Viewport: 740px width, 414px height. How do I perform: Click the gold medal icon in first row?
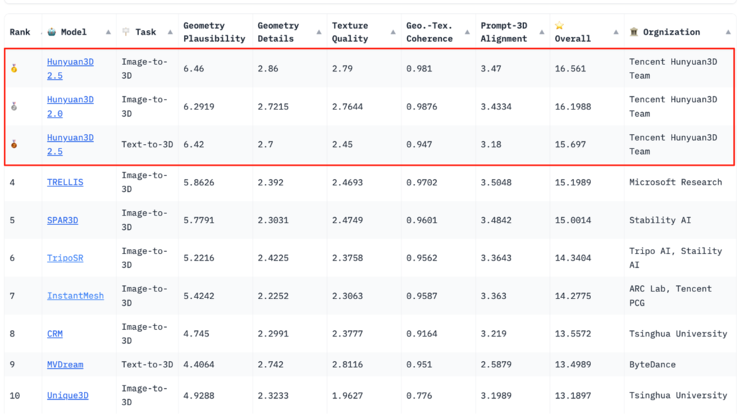[x=14, y=69]
